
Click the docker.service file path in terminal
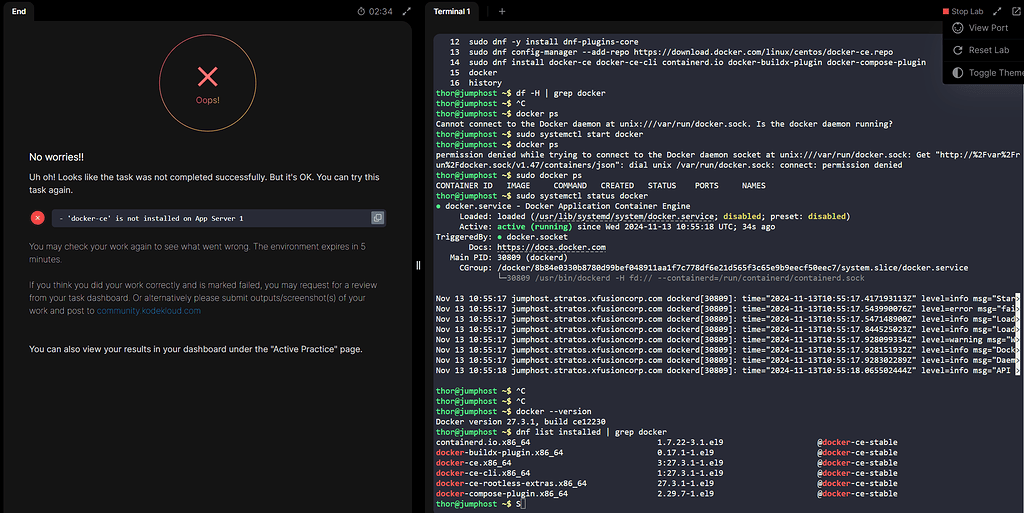coord(626,216)
